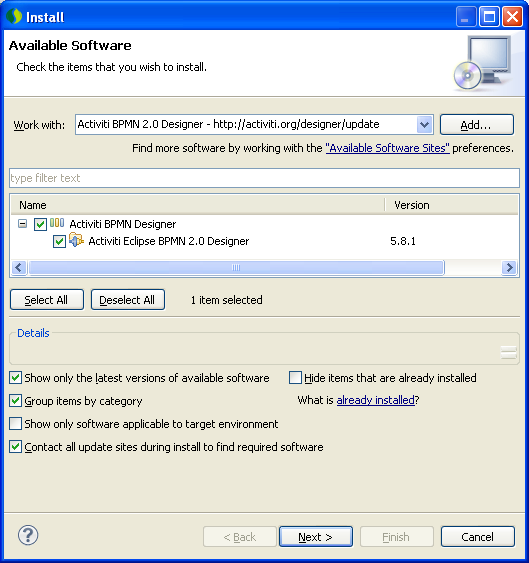
Task: Click the Add... button
Action: [x=477, y=125]
